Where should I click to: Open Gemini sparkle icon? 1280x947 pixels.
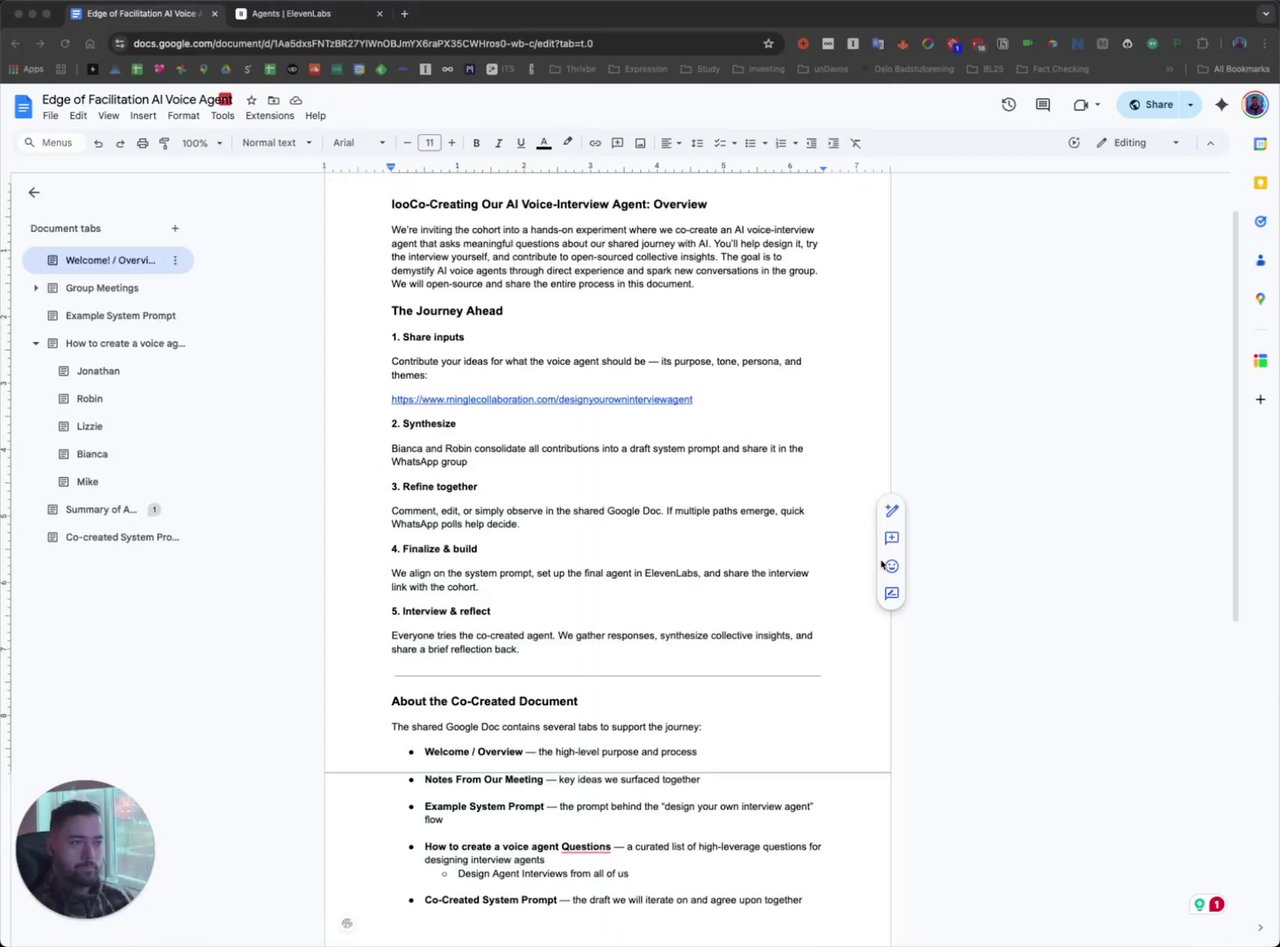[1221, 104]
